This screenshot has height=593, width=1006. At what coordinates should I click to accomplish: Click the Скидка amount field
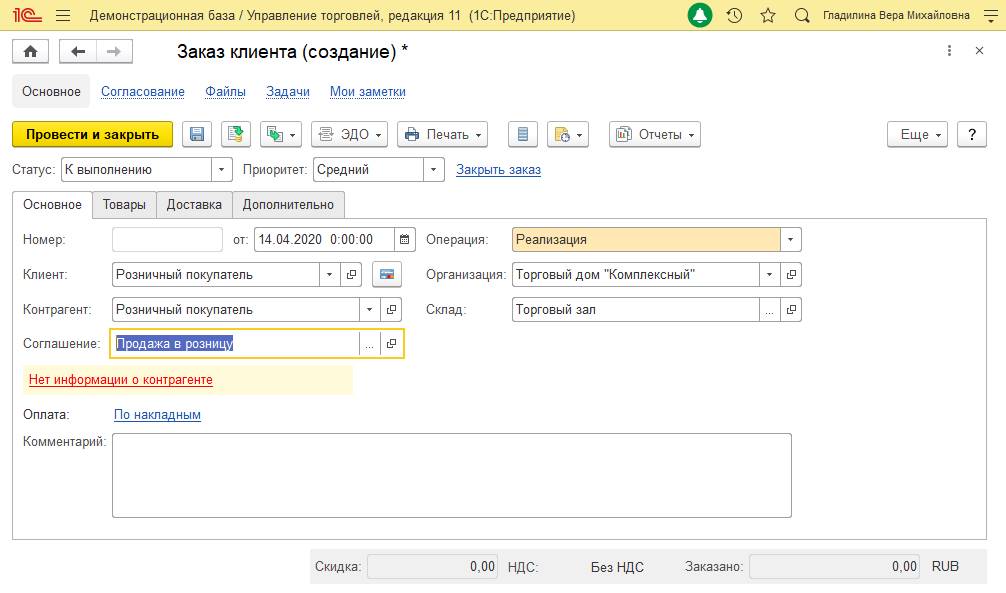(x=432, y=567)
